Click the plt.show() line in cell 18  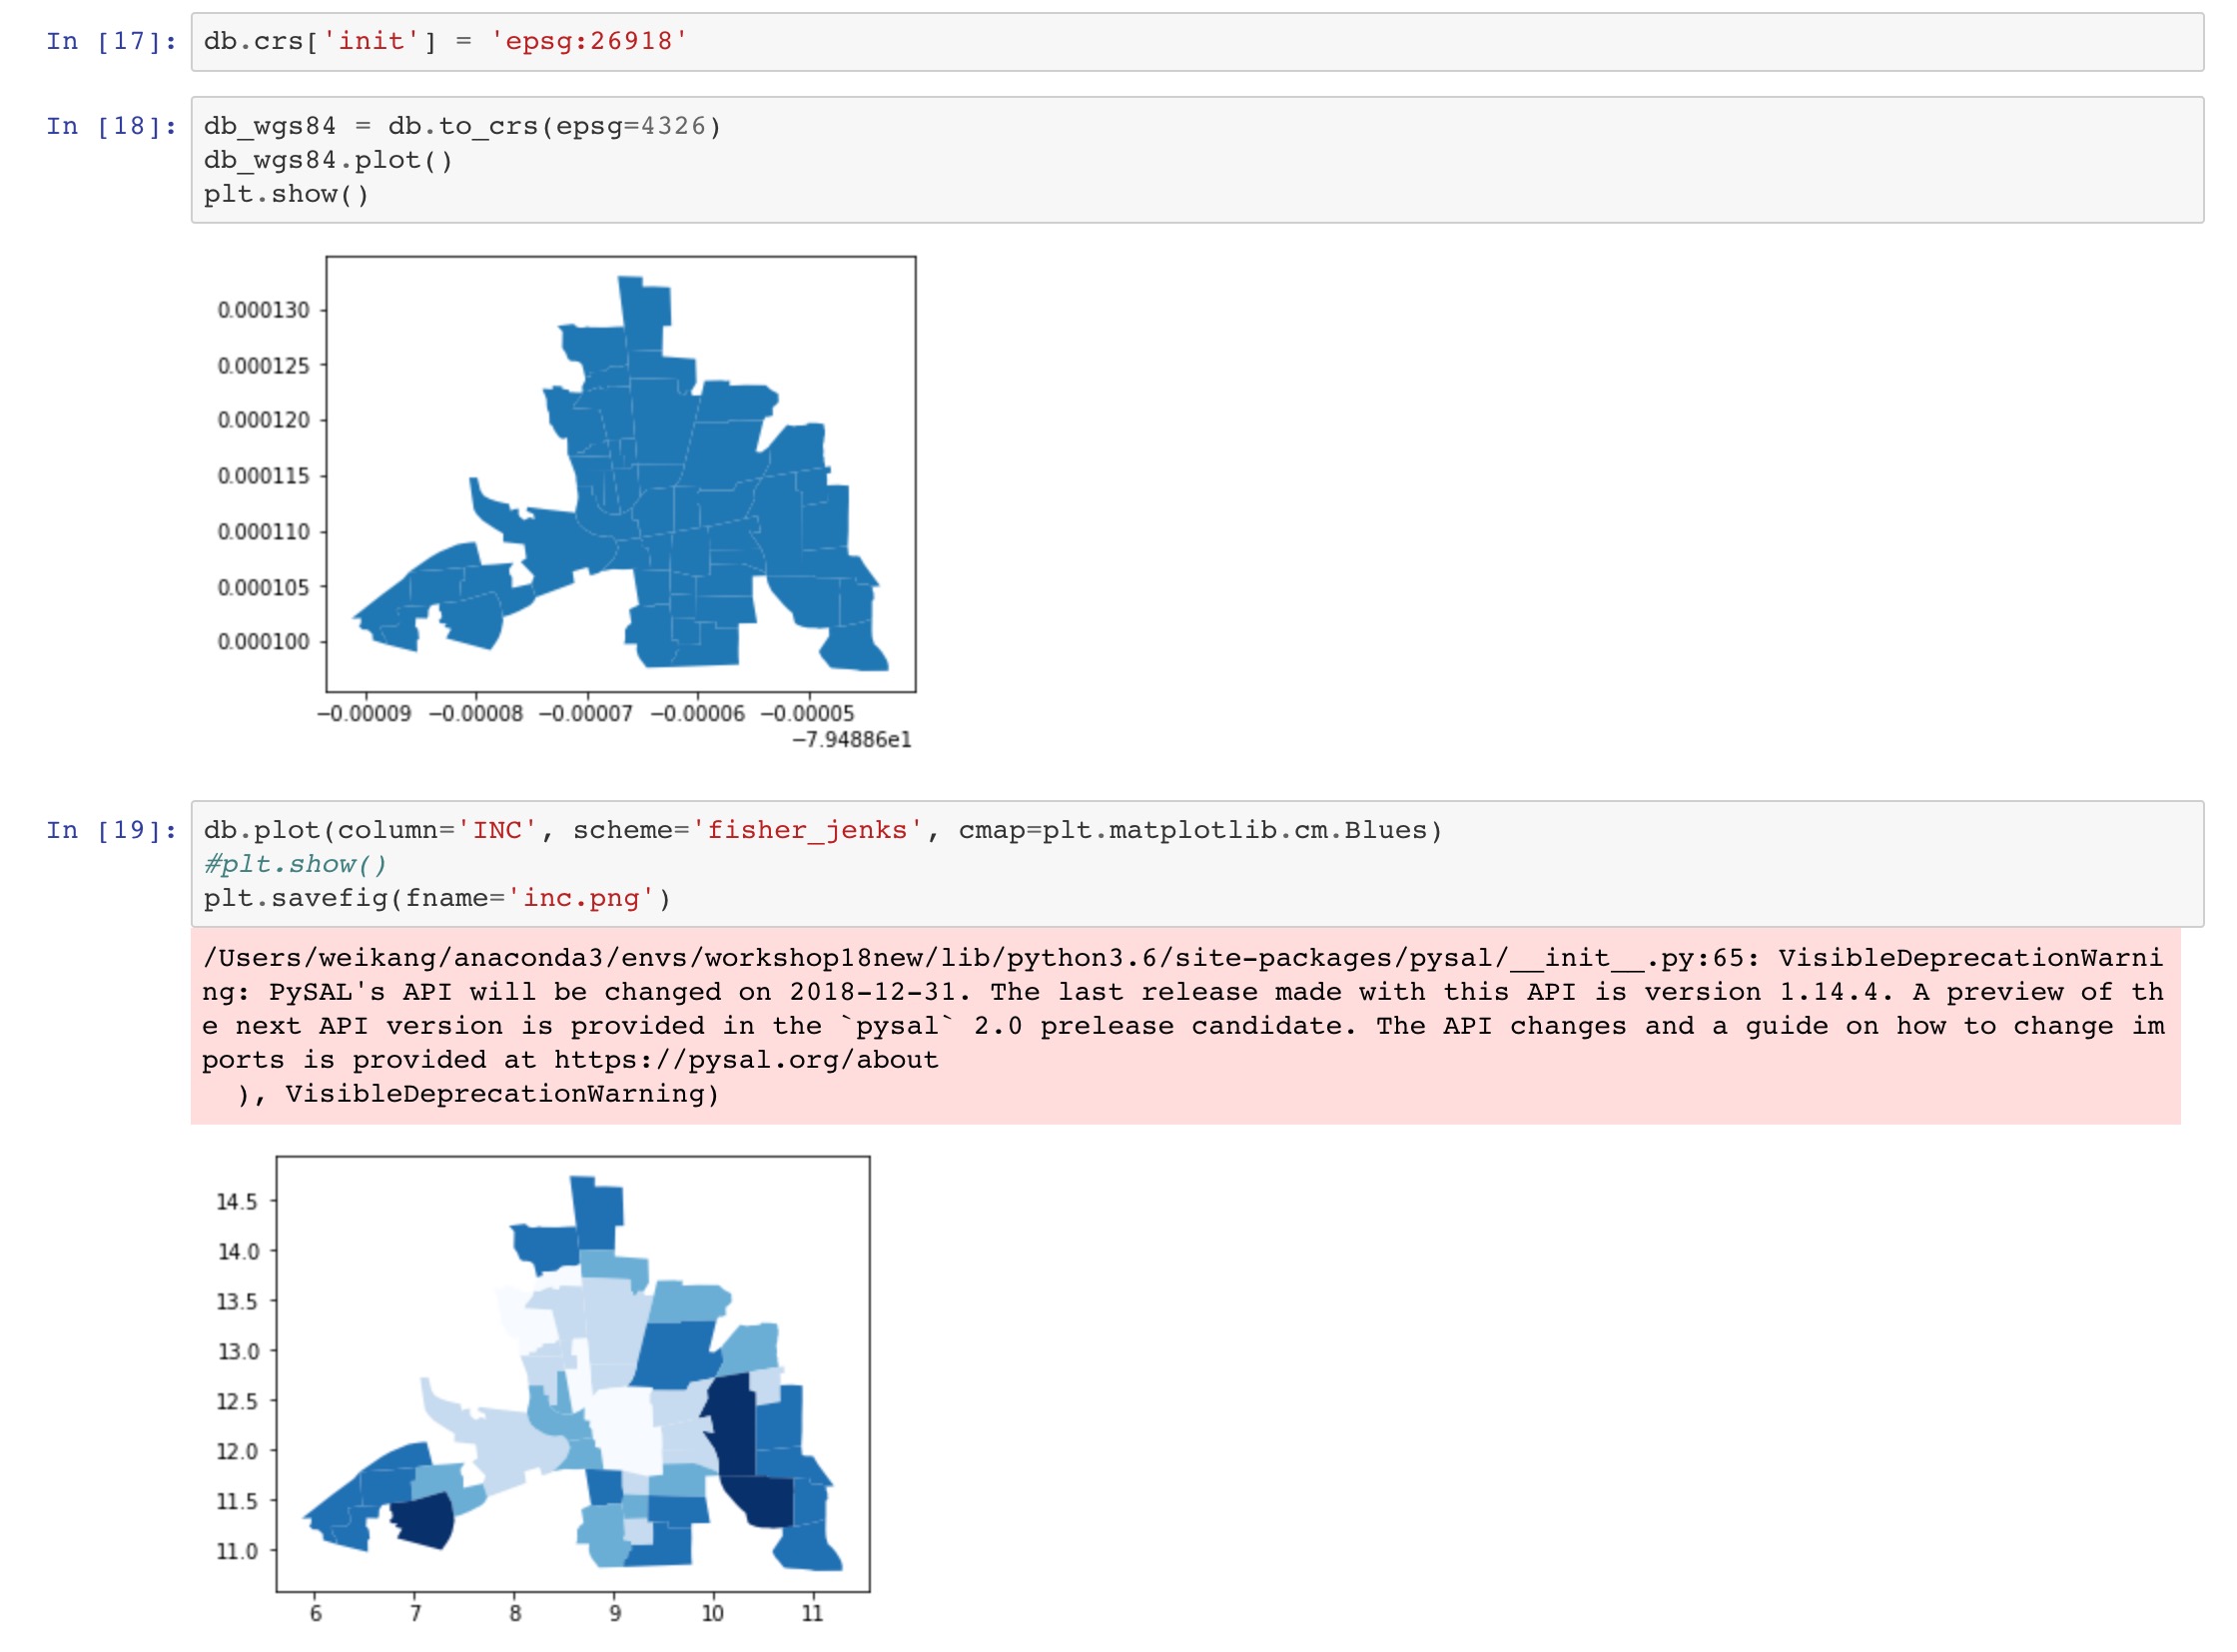pyautogui.click(x=286, y=194)
